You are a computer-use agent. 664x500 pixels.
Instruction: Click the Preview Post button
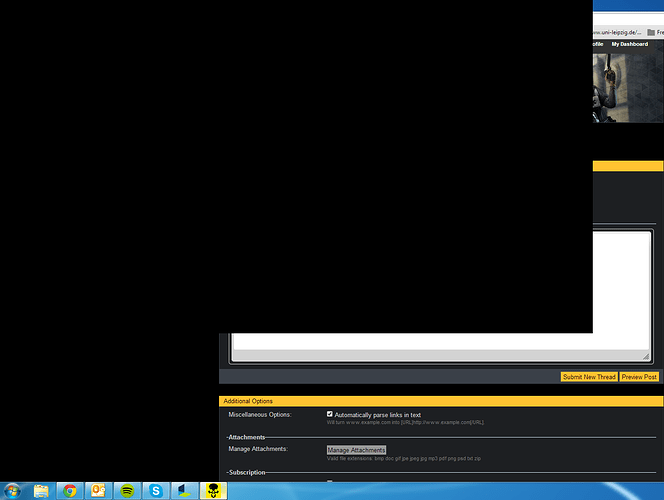pos(639,377)
